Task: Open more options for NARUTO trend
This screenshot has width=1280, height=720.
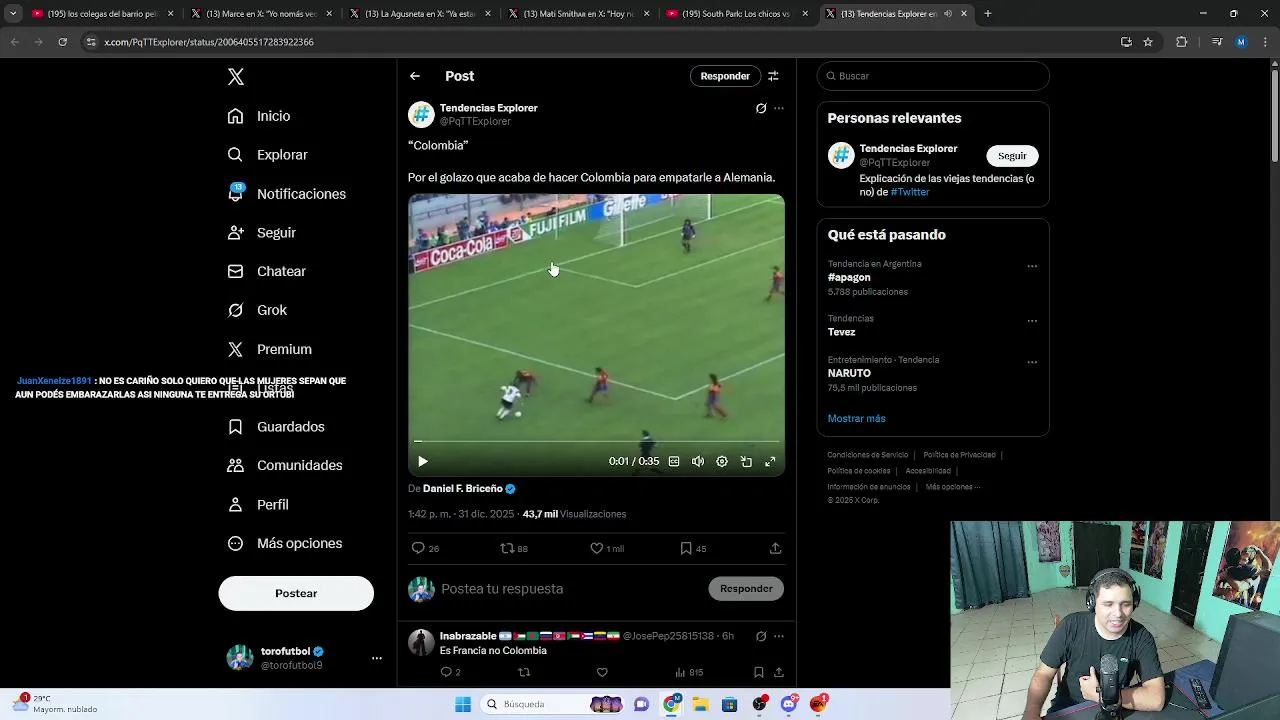Action: pyautogui.click(x=1032, y=362)
